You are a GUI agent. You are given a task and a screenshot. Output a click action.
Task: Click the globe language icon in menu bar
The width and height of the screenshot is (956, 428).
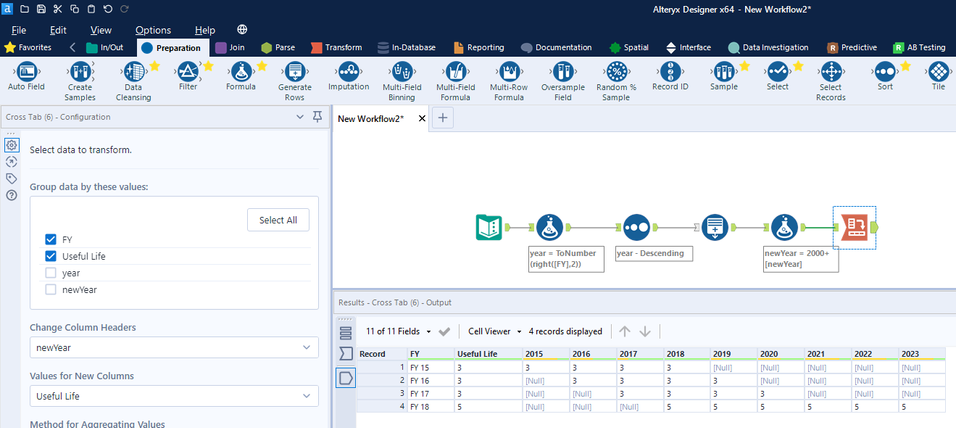pos(242,29)
